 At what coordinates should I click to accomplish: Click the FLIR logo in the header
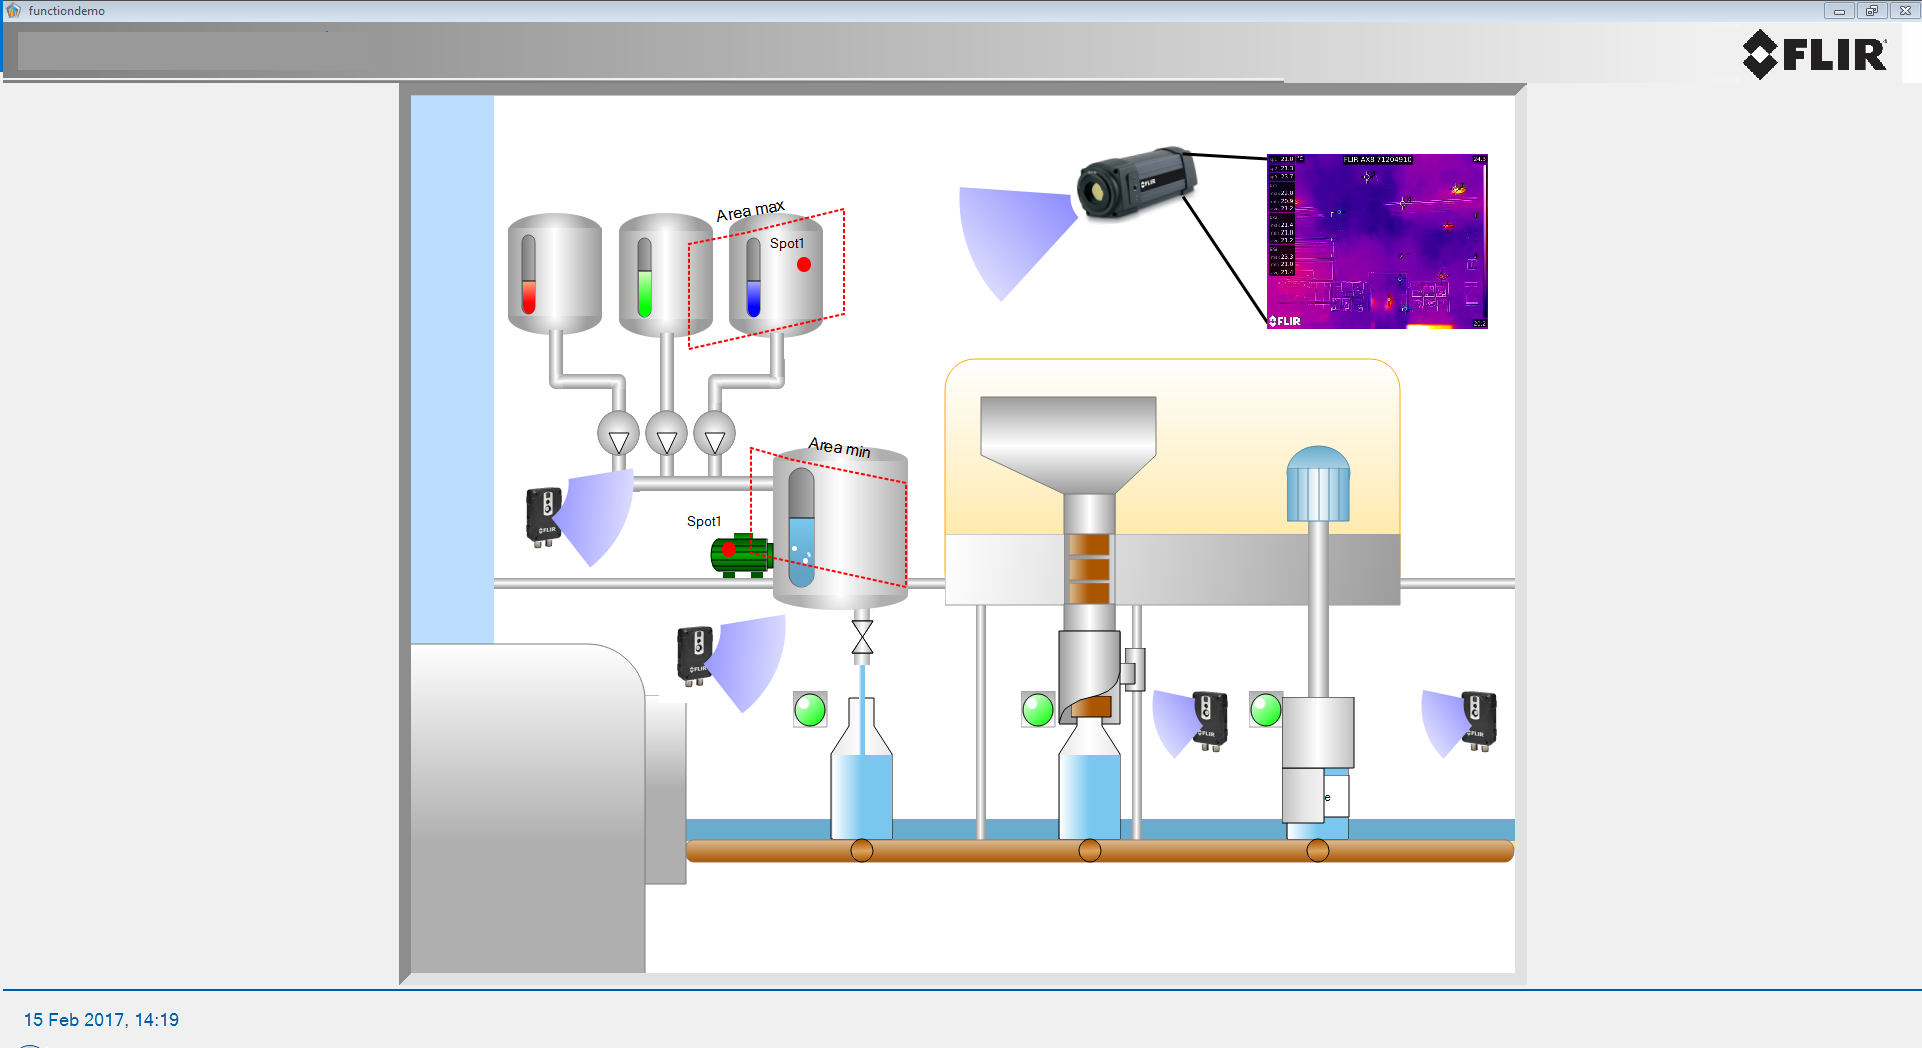(1814, 54)
